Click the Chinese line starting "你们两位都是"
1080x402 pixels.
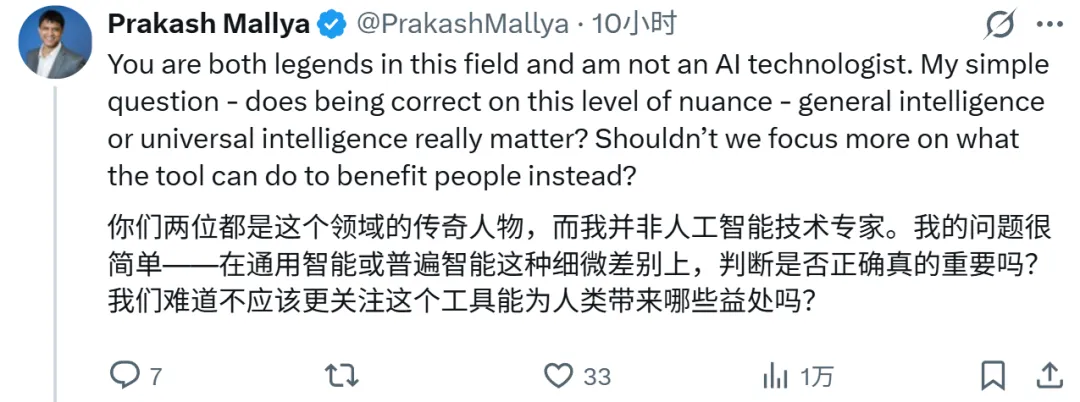(578, 227)
